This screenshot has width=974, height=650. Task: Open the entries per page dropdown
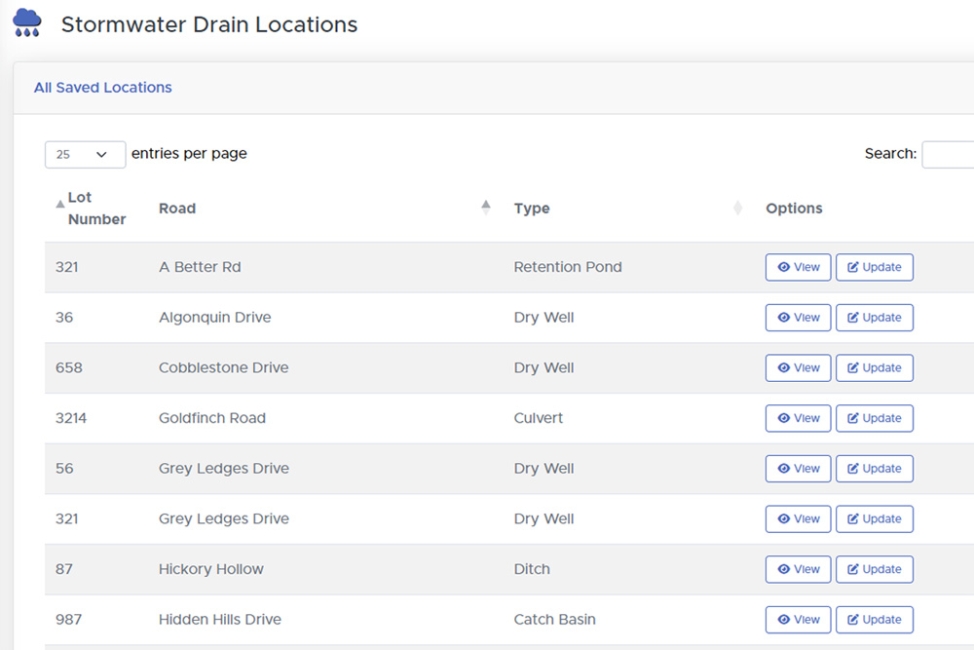tap(84, 153)
